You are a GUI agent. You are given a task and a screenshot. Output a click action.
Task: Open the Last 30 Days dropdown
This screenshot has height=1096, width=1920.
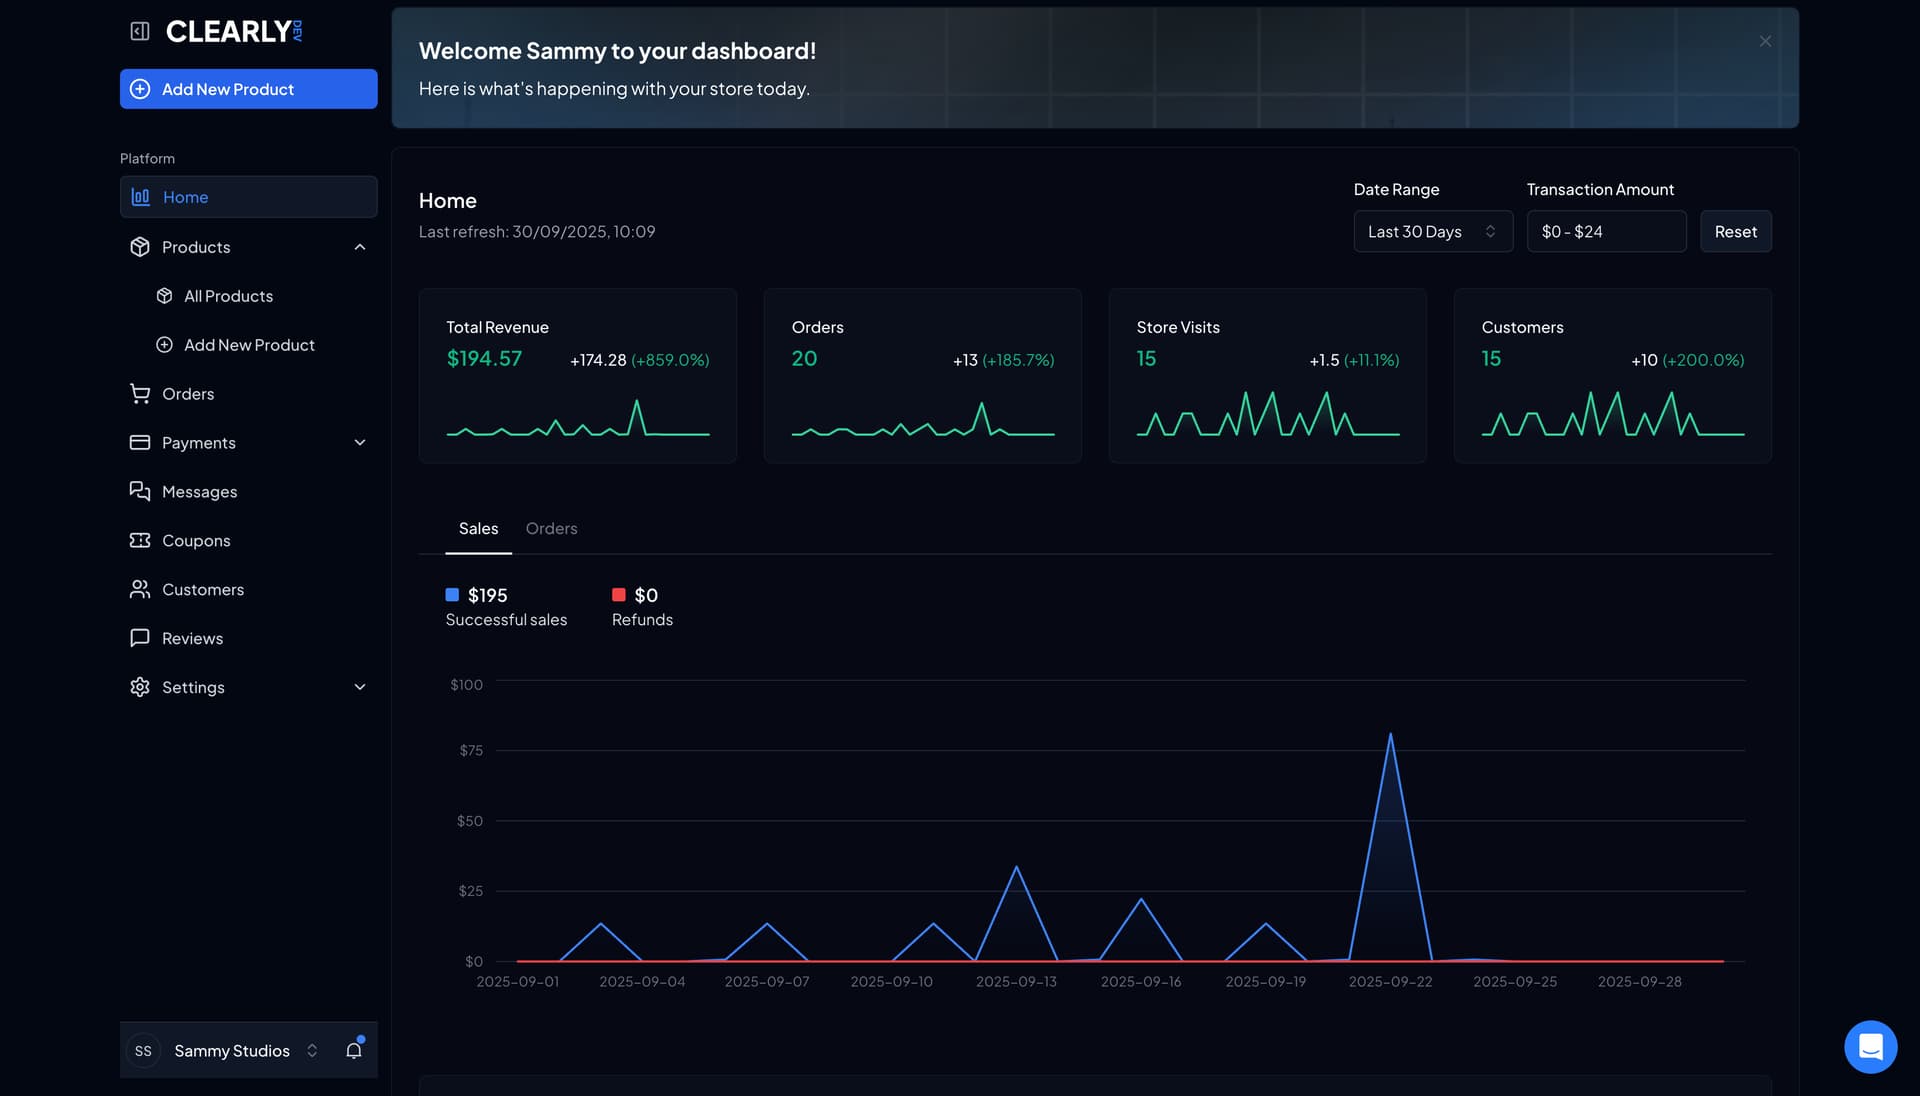(x=1432, y=231)
